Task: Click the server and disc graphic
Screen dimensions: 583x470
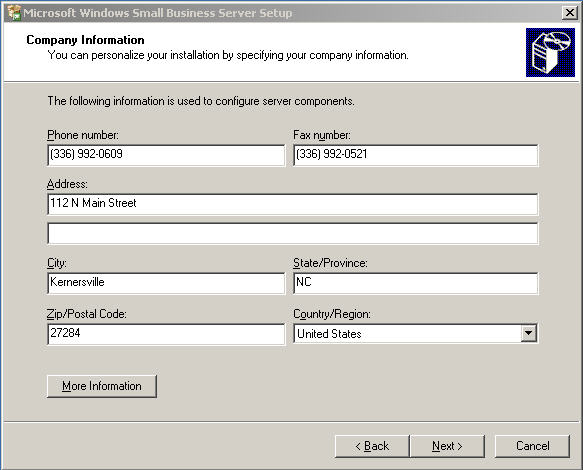Action: tap(550, 52)
